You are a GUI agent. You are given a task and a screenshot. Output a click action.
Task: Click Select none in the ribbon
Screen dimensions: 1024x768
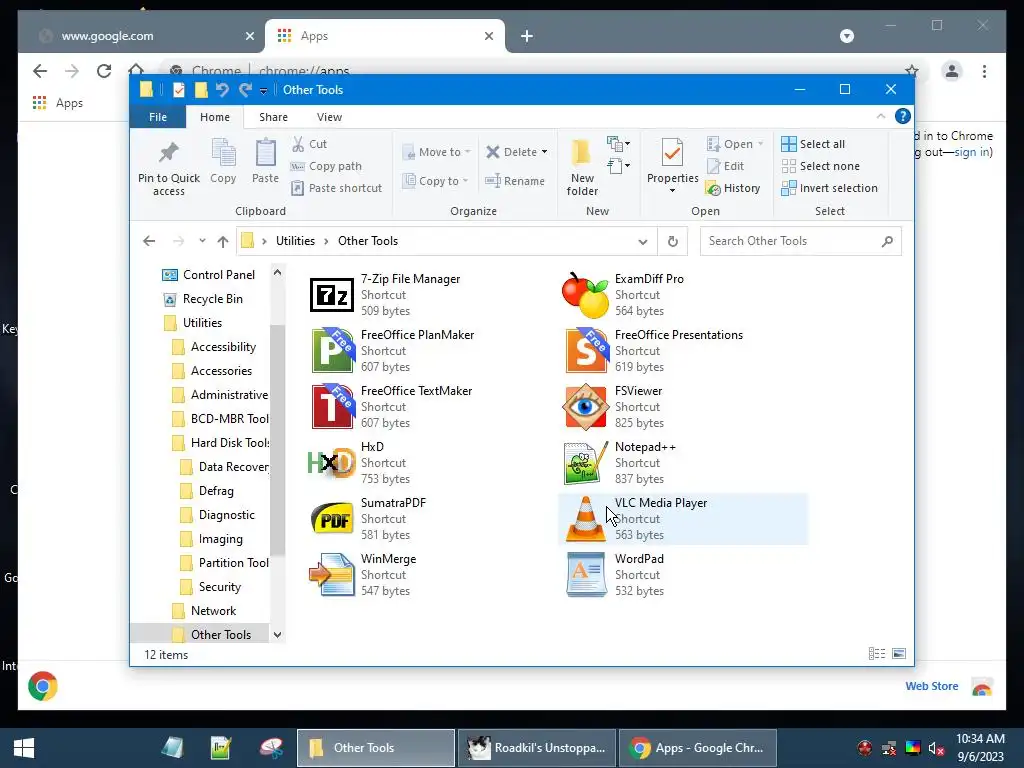[821, 166]
